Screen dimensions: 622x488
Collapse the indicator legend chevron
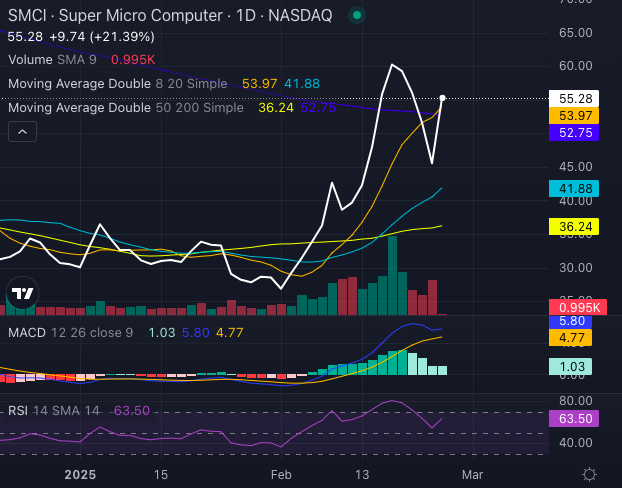23,132
